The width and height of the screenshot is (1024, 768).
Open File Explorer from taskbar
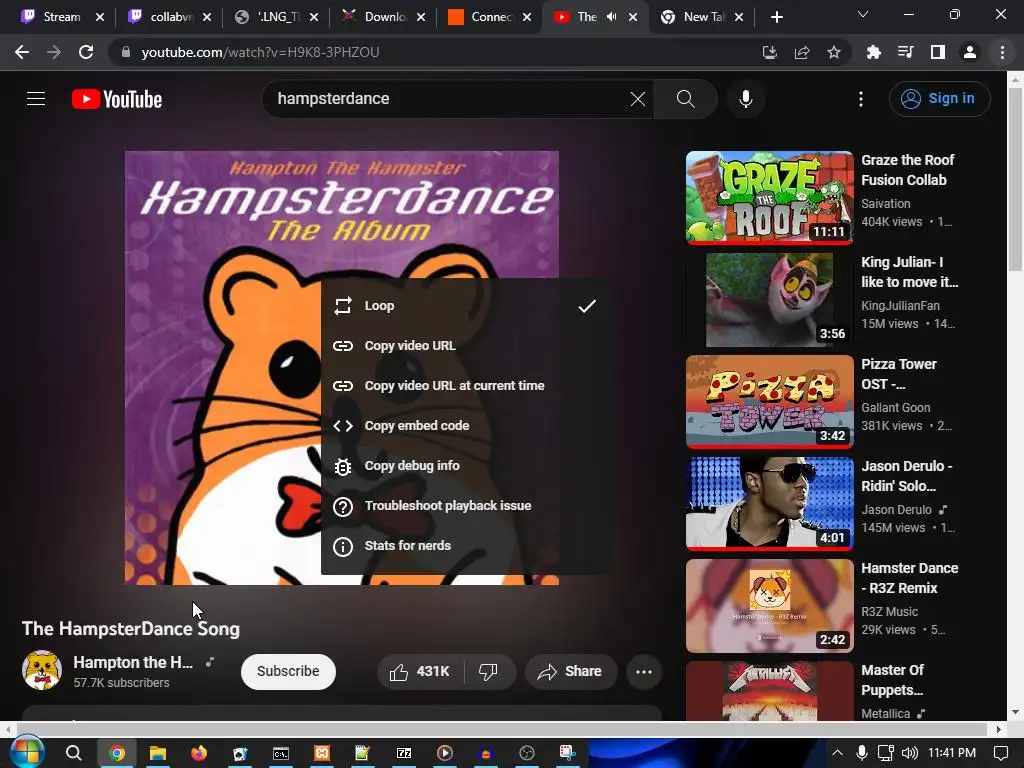pyautogui.click(x=158, y=753)
